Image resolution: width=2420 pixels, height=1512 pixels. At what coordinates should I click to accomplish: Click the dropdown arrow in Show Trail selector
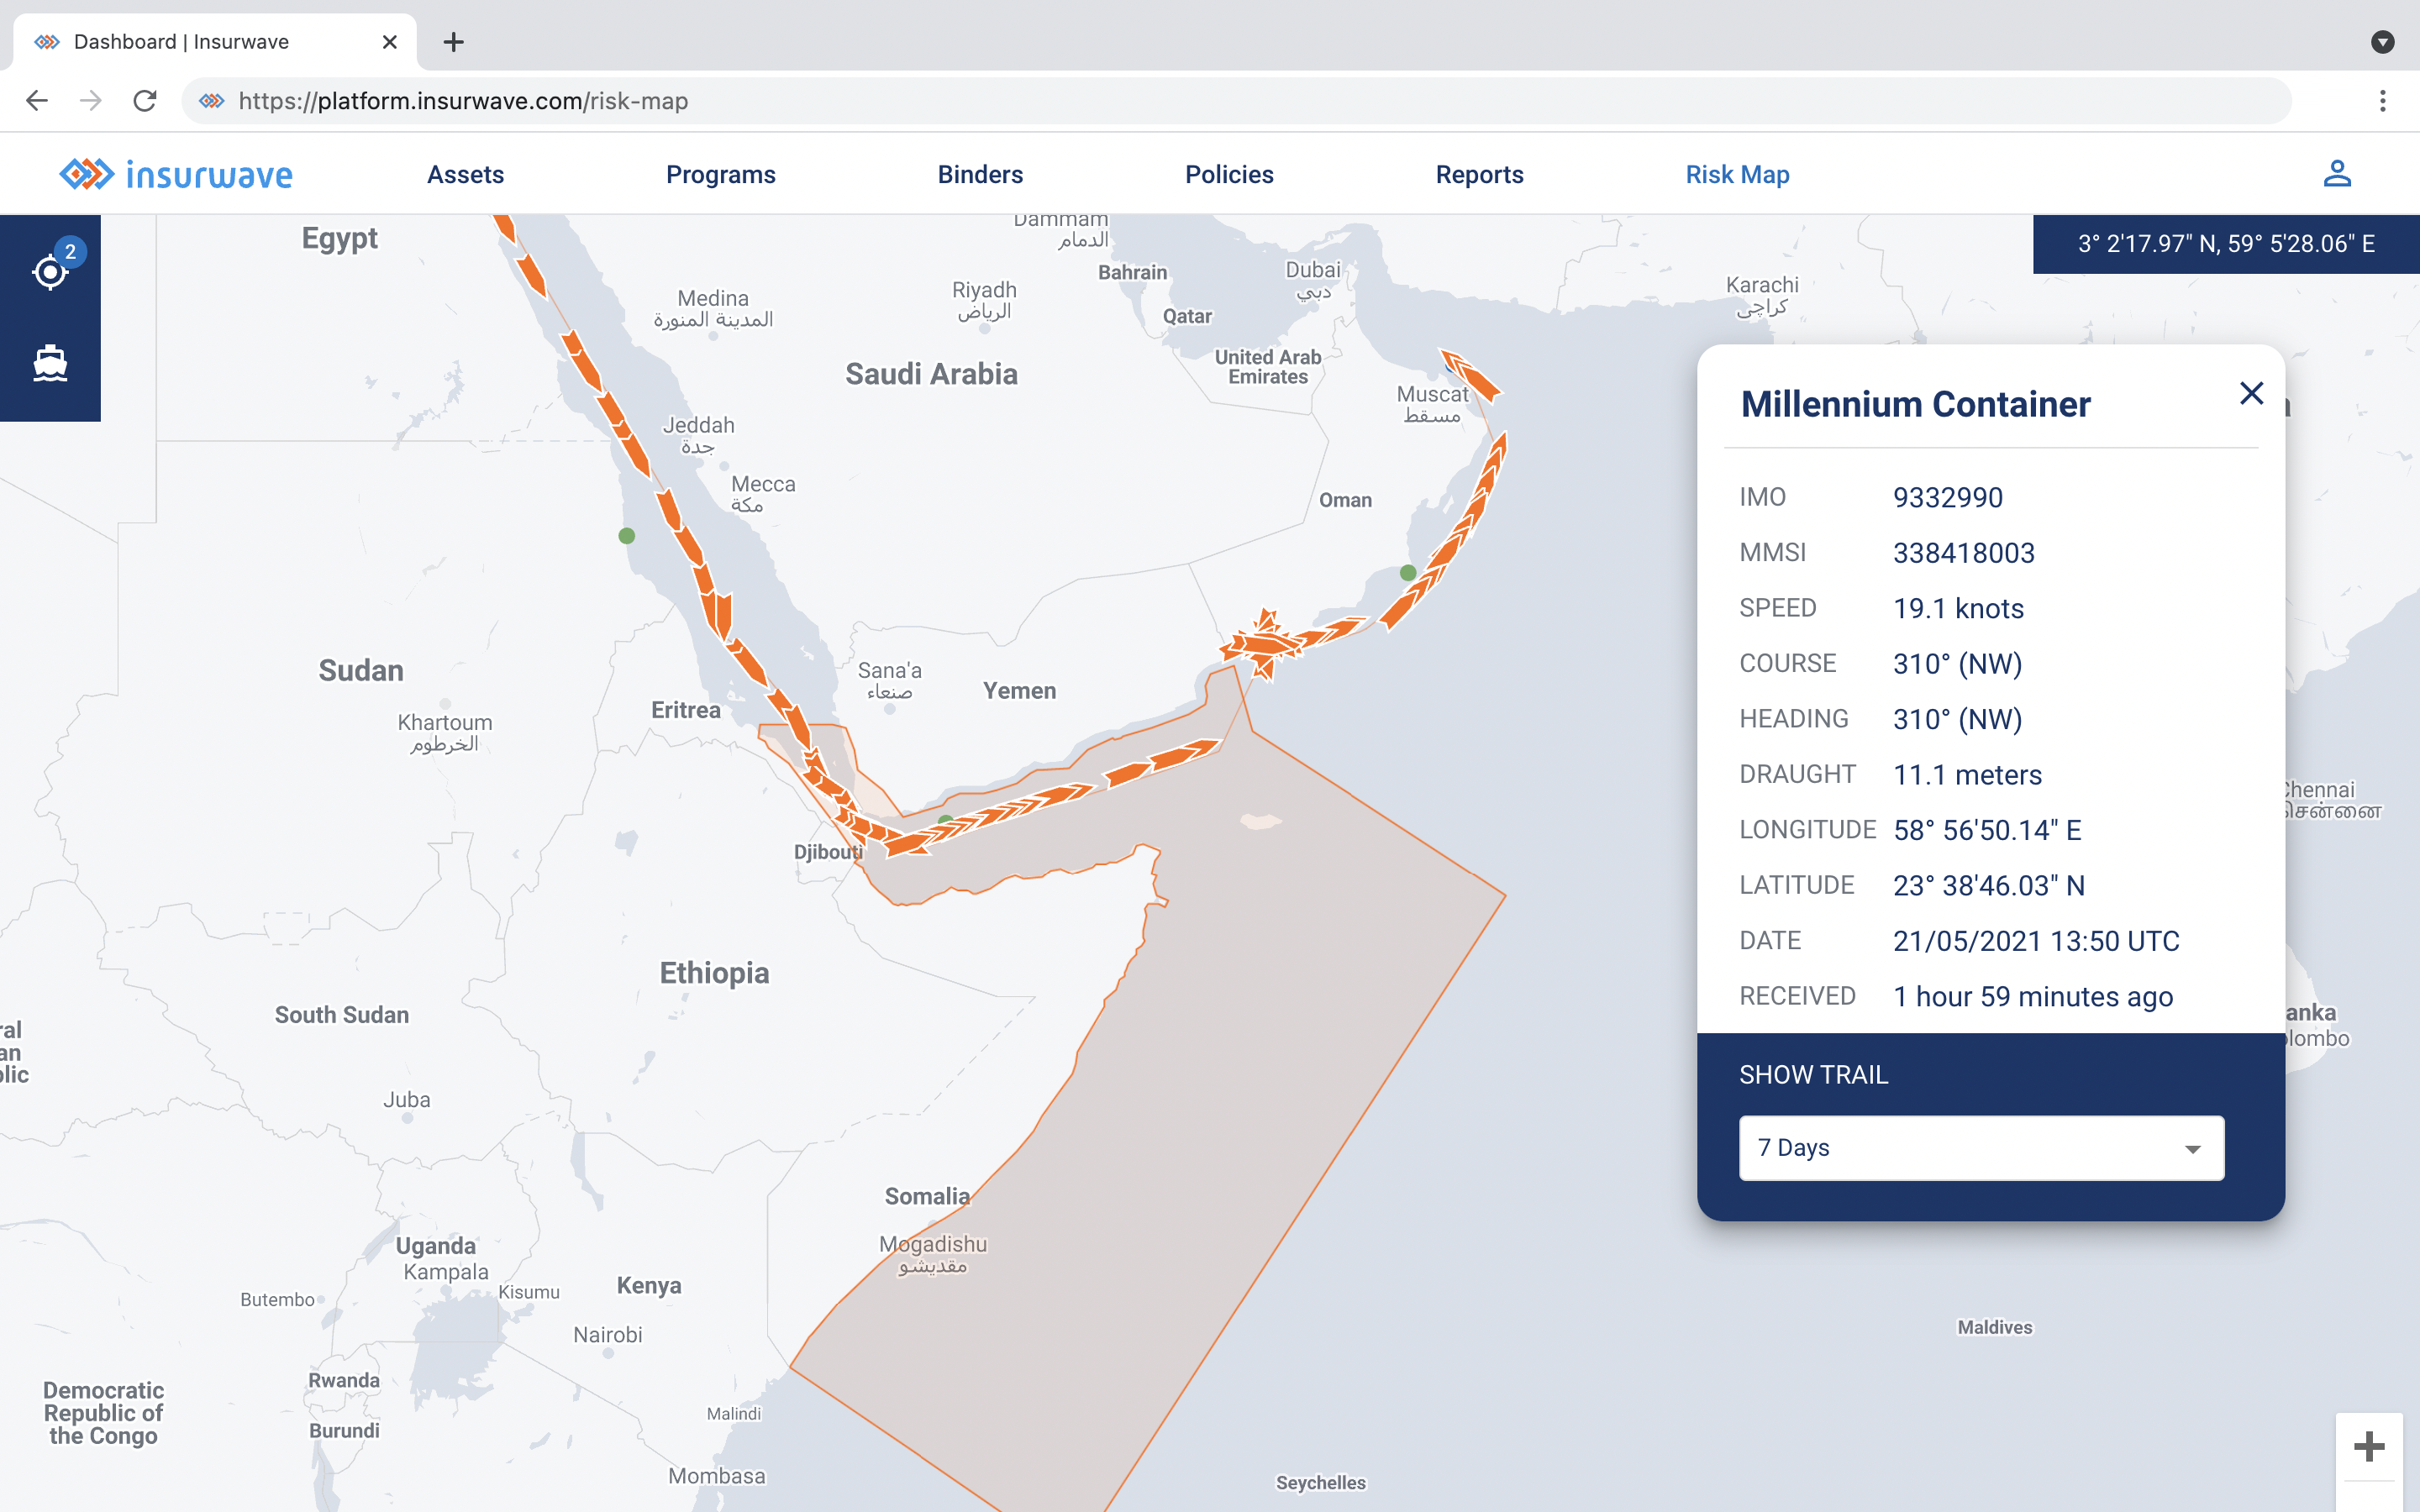coord(2192,1149)
